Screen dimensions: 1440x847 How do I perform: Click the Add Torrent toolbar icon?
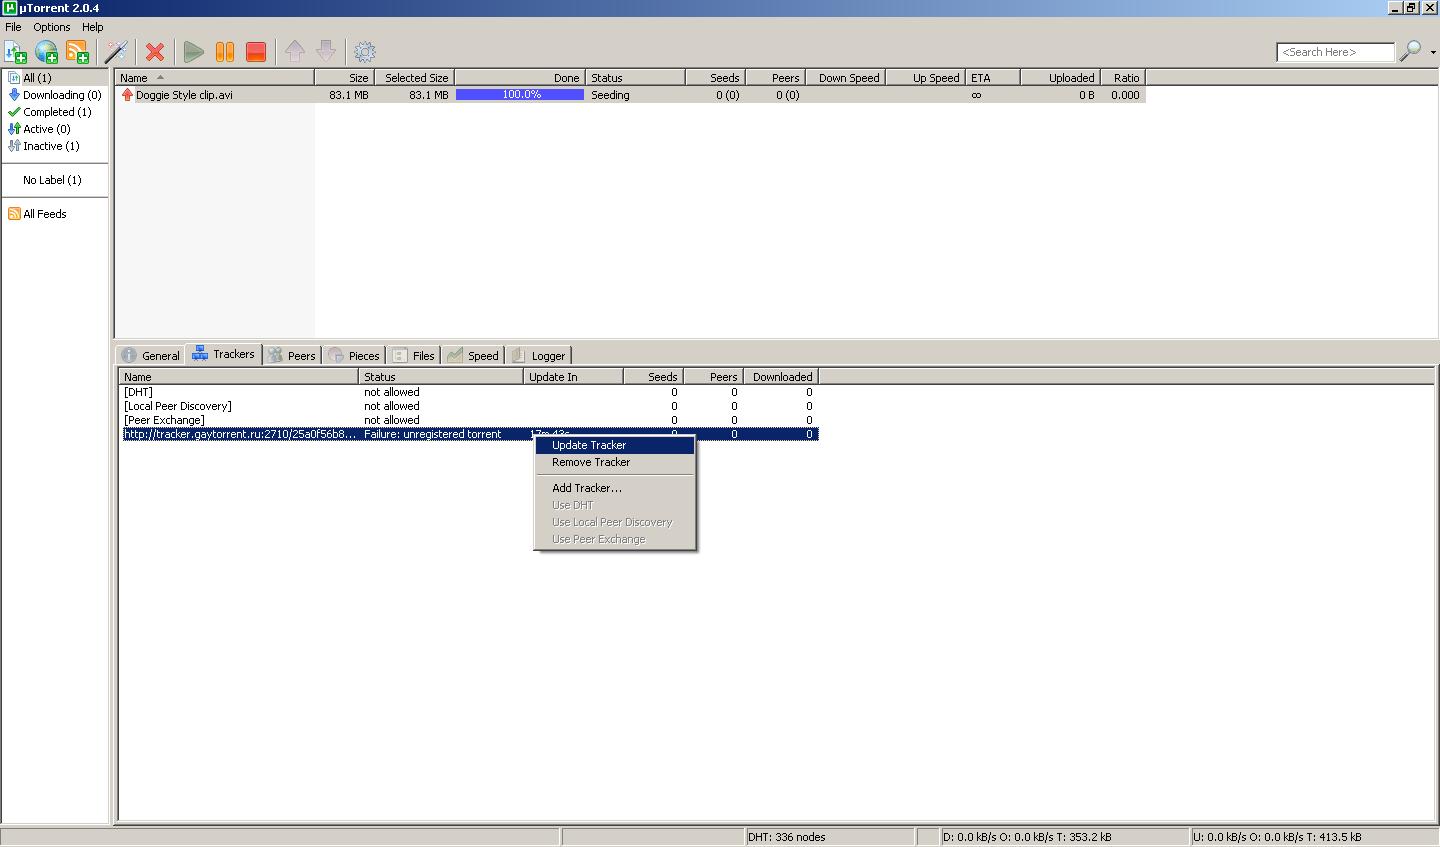(16, 52)
